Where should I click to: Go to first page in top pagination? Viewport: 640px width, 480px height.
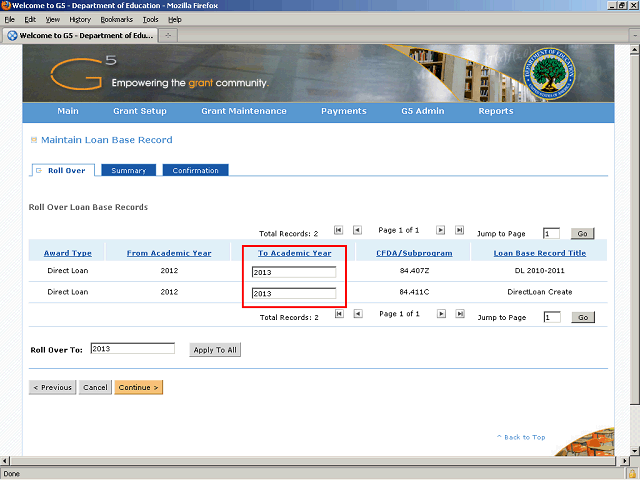click(338, 230)
